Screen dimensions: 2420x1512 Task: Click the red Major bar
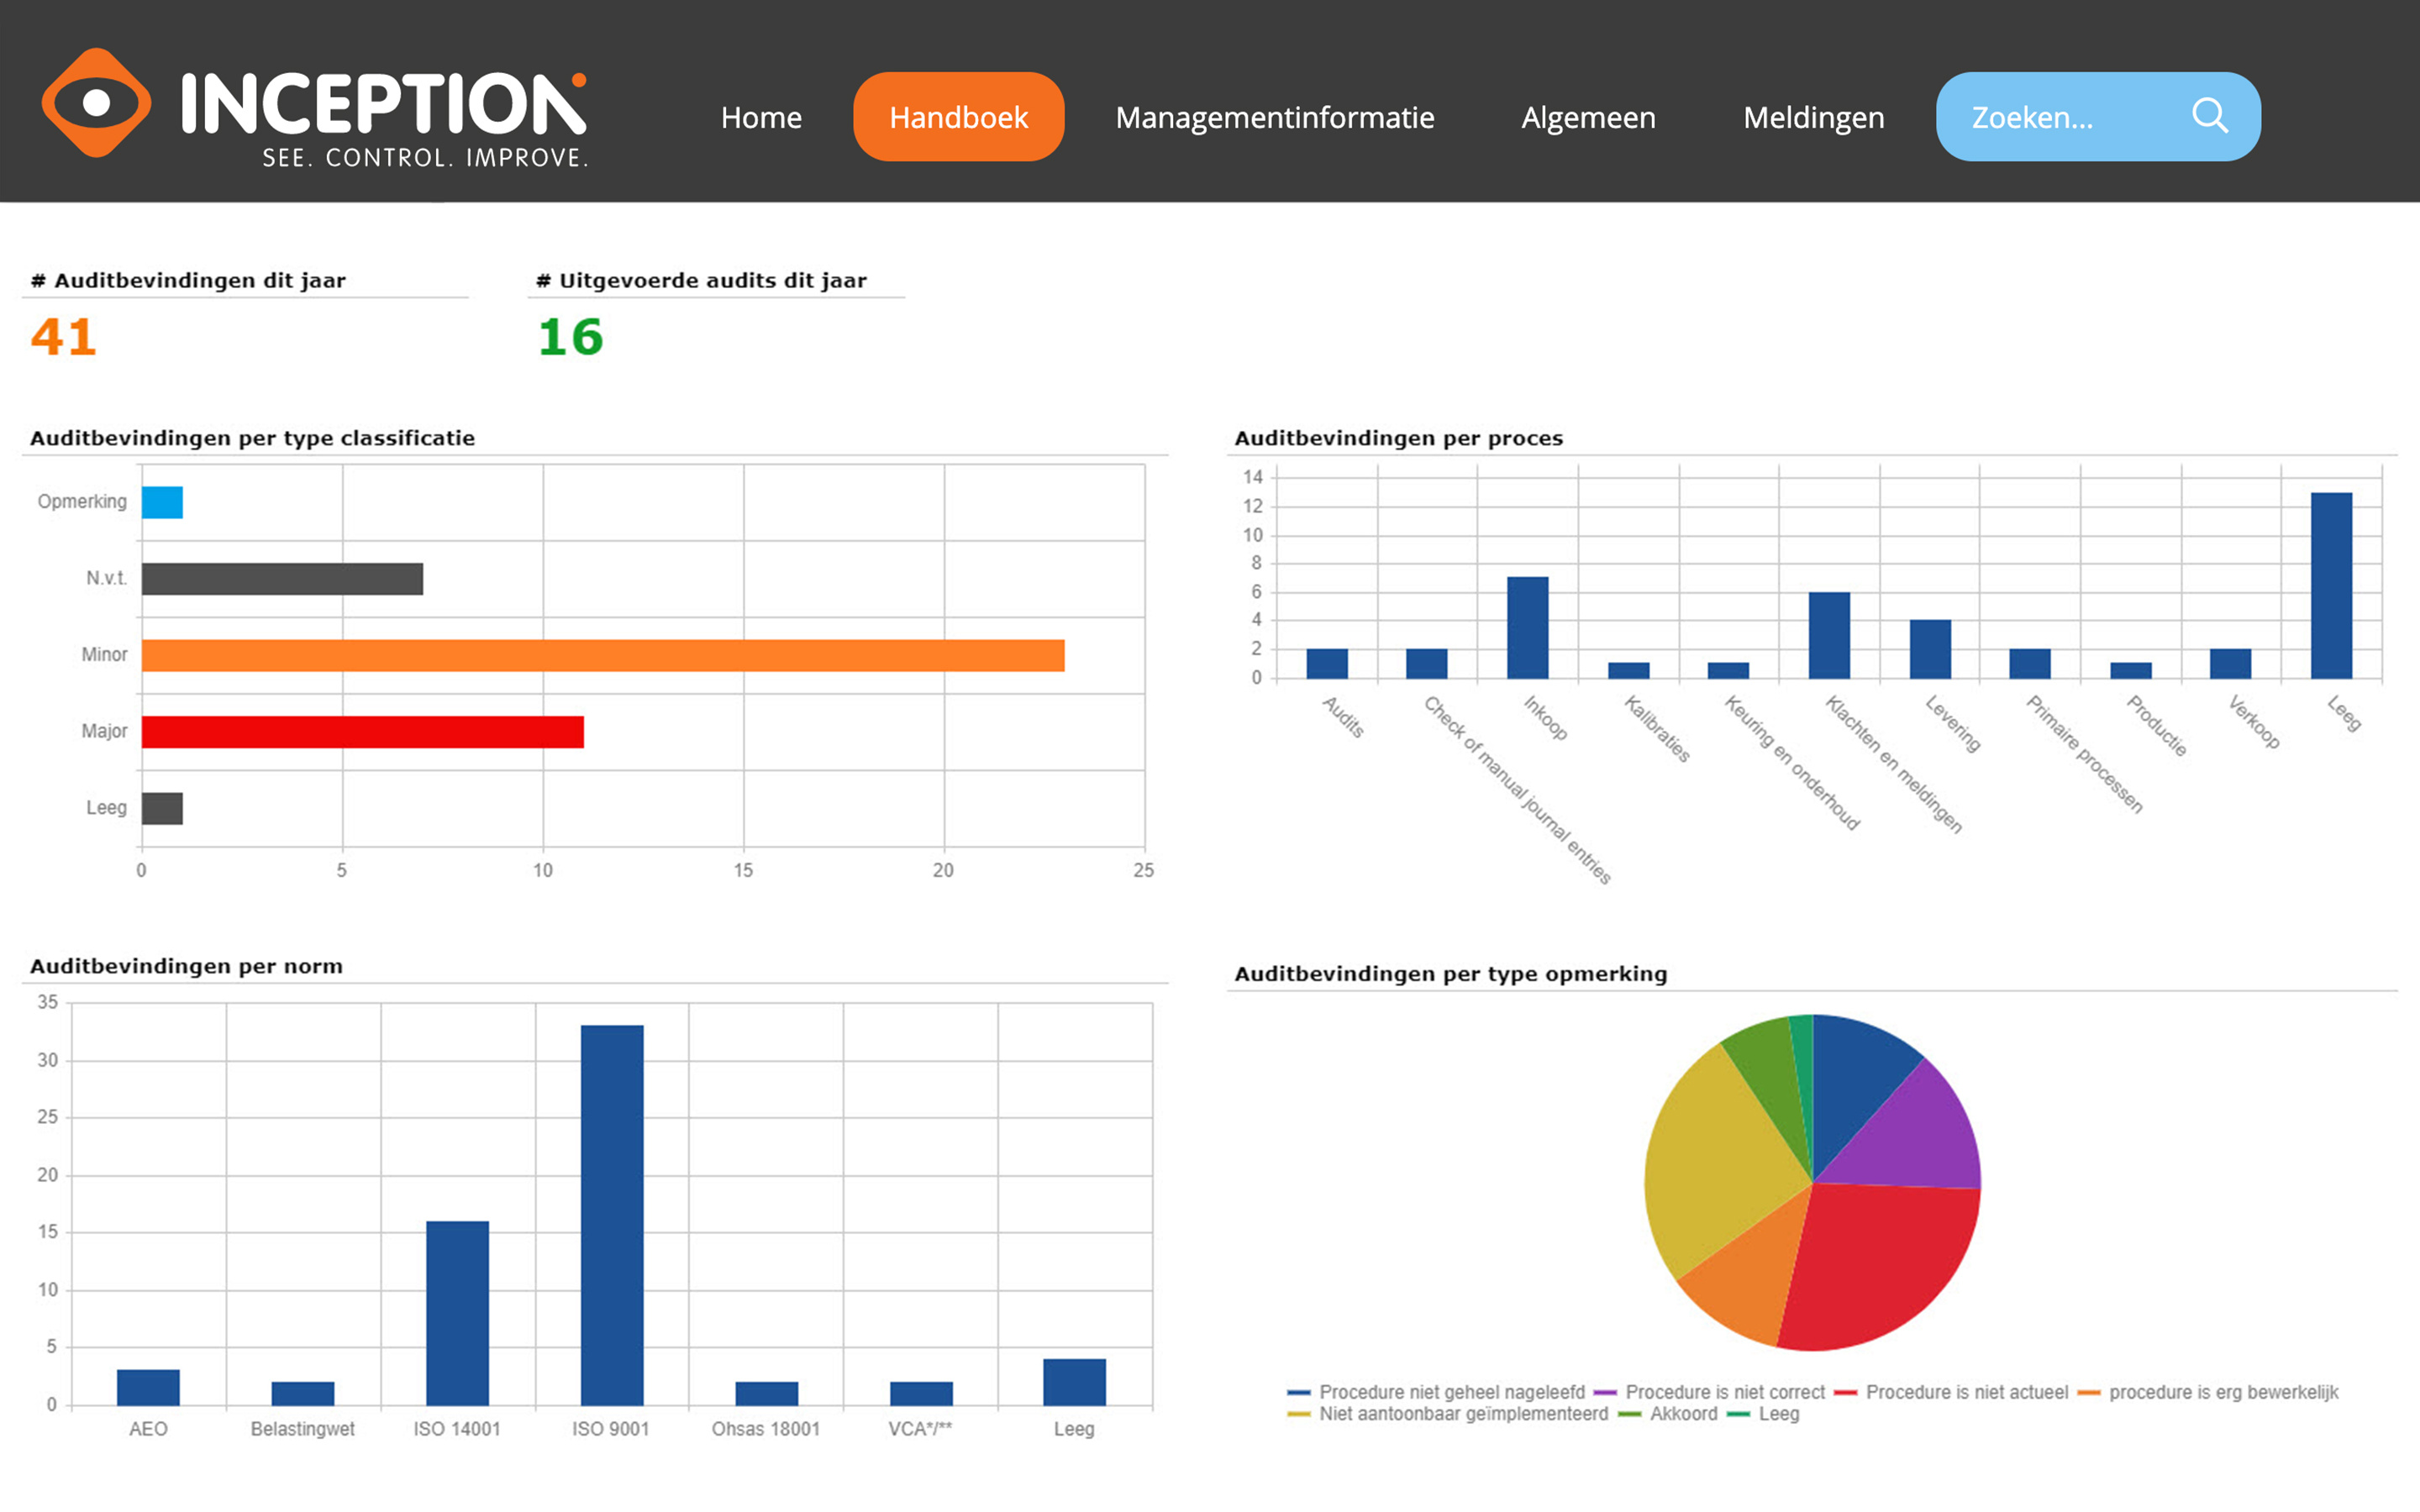coord(362,732)
